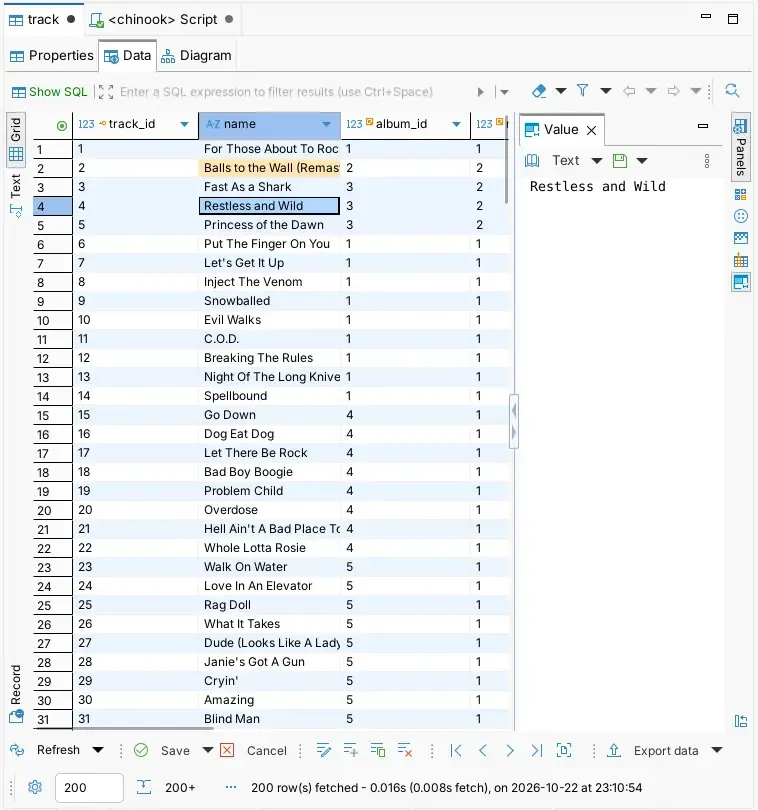Select the Balls to the Wall cell
Screen dimensions: 758x810
click(269, 168)
